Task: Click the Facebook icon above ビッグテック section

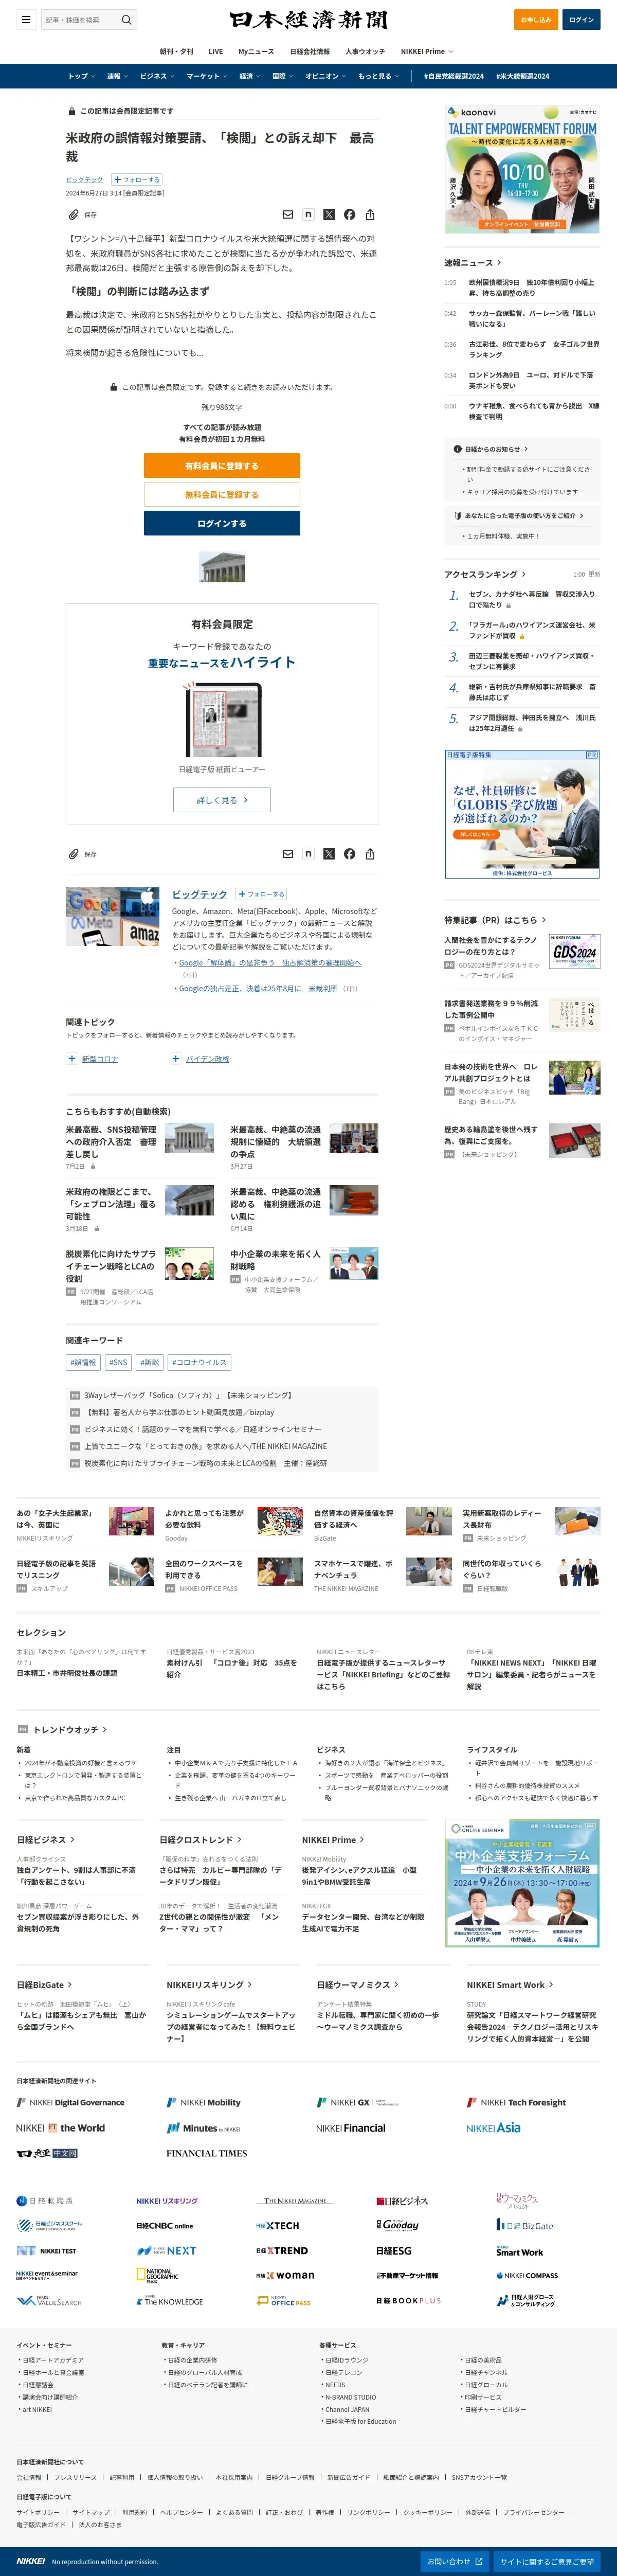Action: point(349,854)
